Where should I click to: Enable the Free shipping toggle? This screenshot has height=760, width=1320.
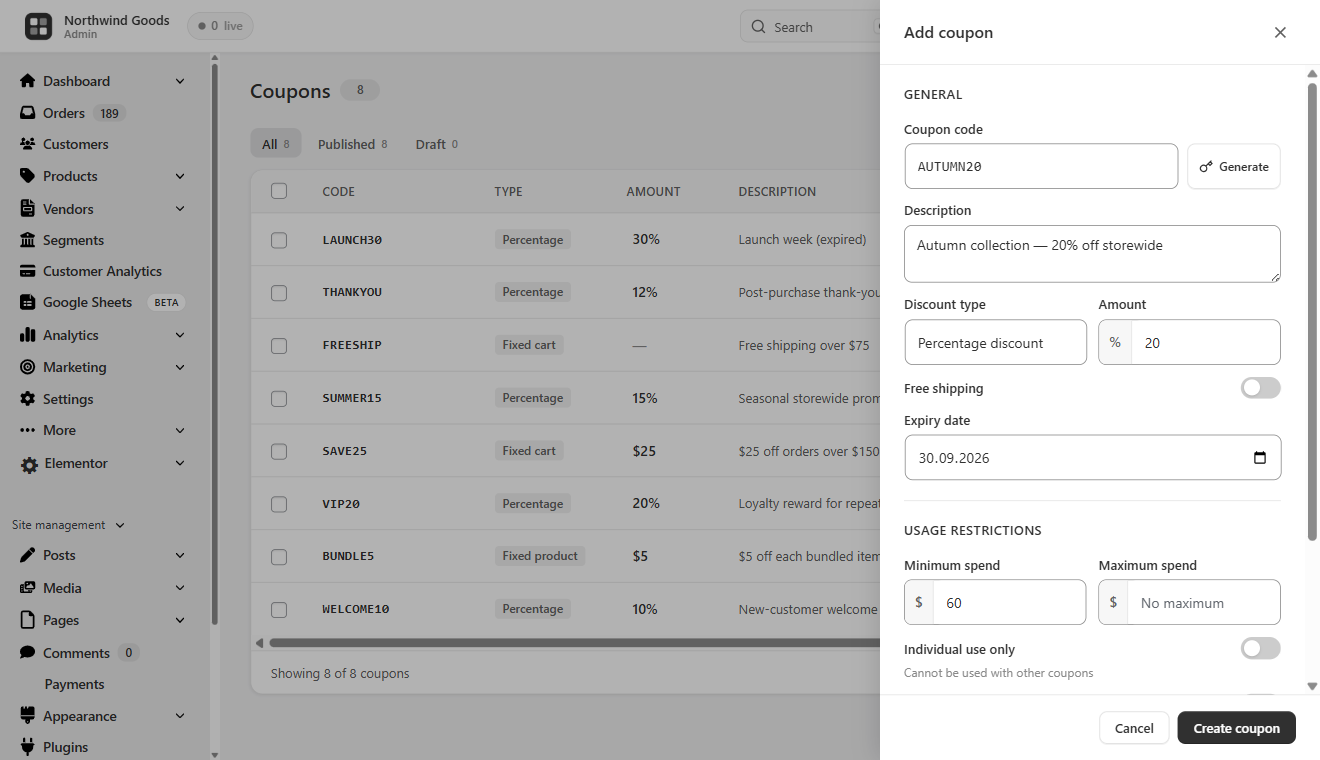[1260, 388]
